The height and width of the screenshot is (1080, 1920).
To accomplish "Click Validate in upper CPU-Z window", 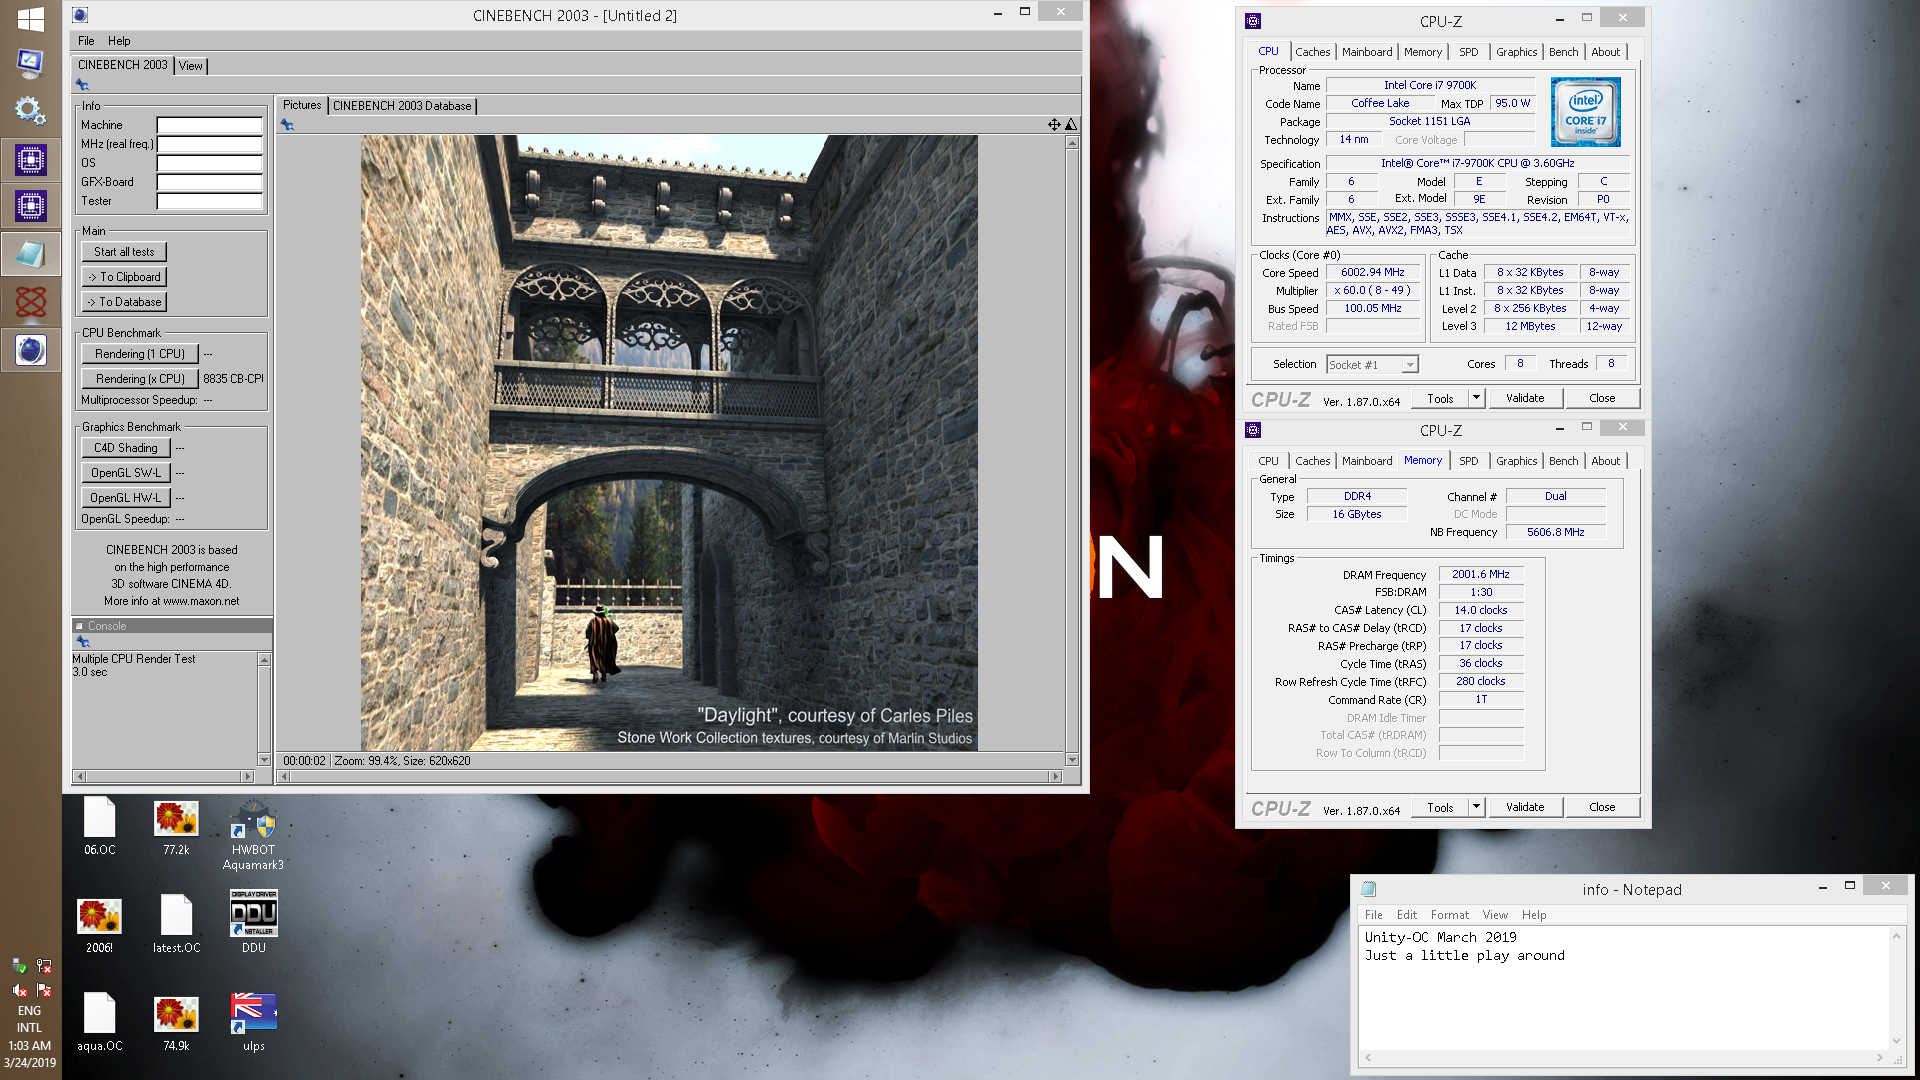I will [1525, 398].
